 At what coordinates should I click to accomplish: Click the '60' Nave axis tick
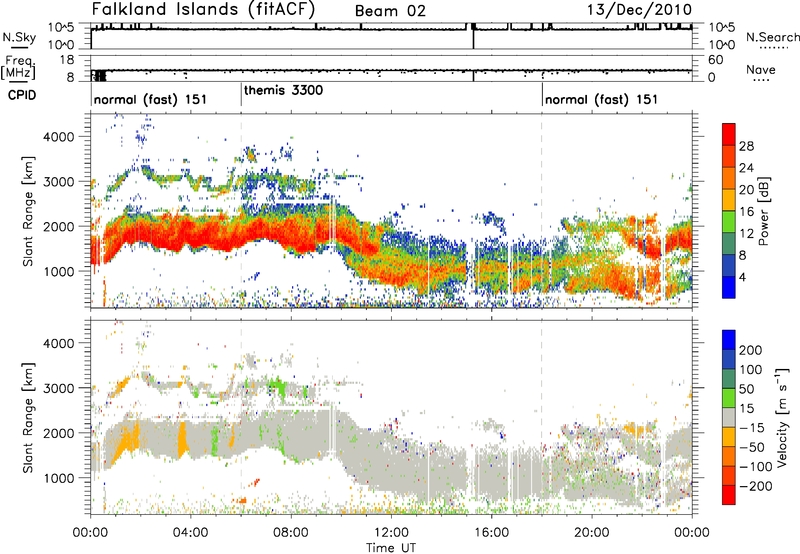pos(715,60)
